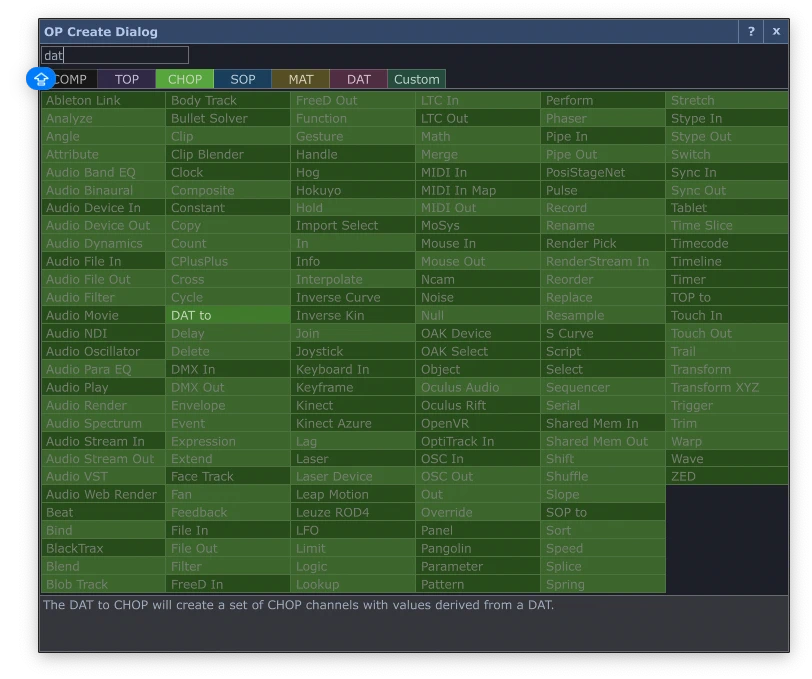Pick the Joystick operator
The width and height of the screenshot is (812, 679).
click(x=353, y=351)
